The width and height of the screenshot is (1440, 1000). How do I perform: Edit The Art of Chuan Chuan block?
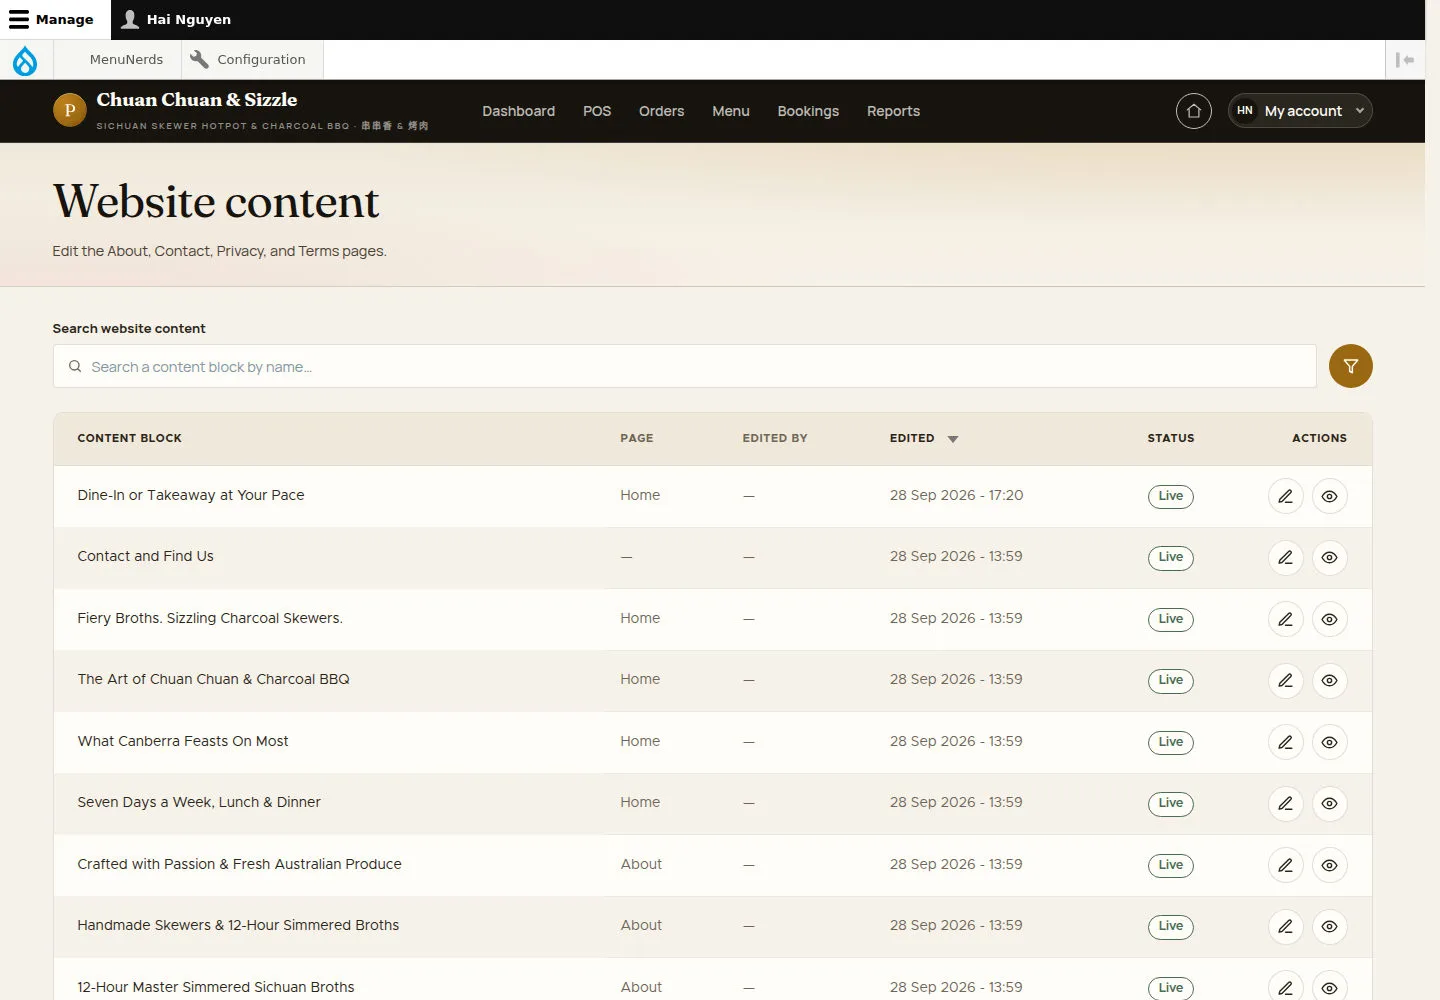(x=1285, y=680)
